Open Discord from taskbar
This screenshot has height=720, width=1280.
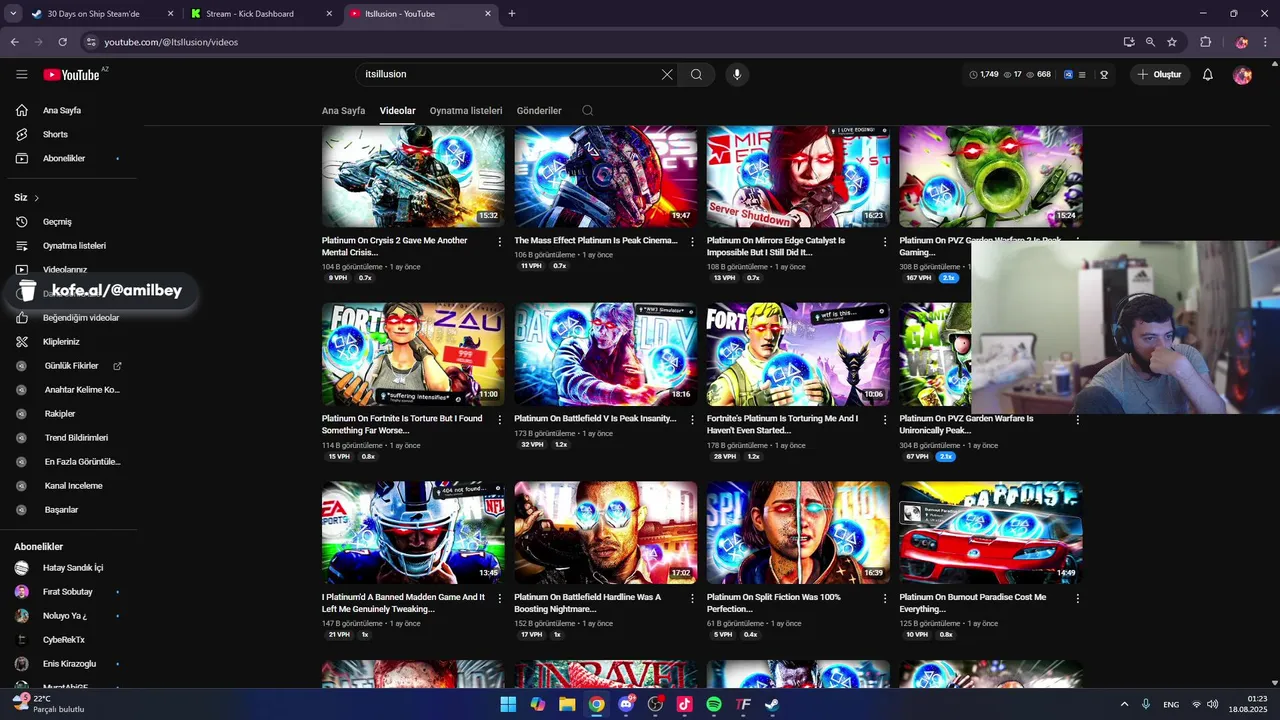(x=627, y=704)
